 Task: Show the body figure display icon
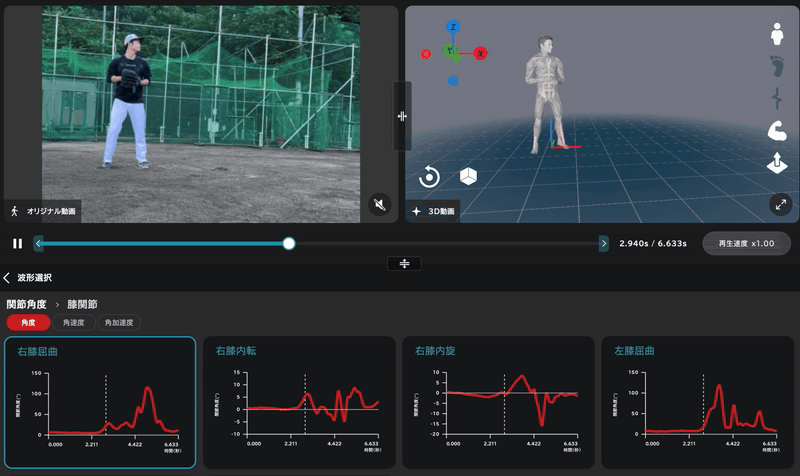pyautogui.click(x=777, y=34)
